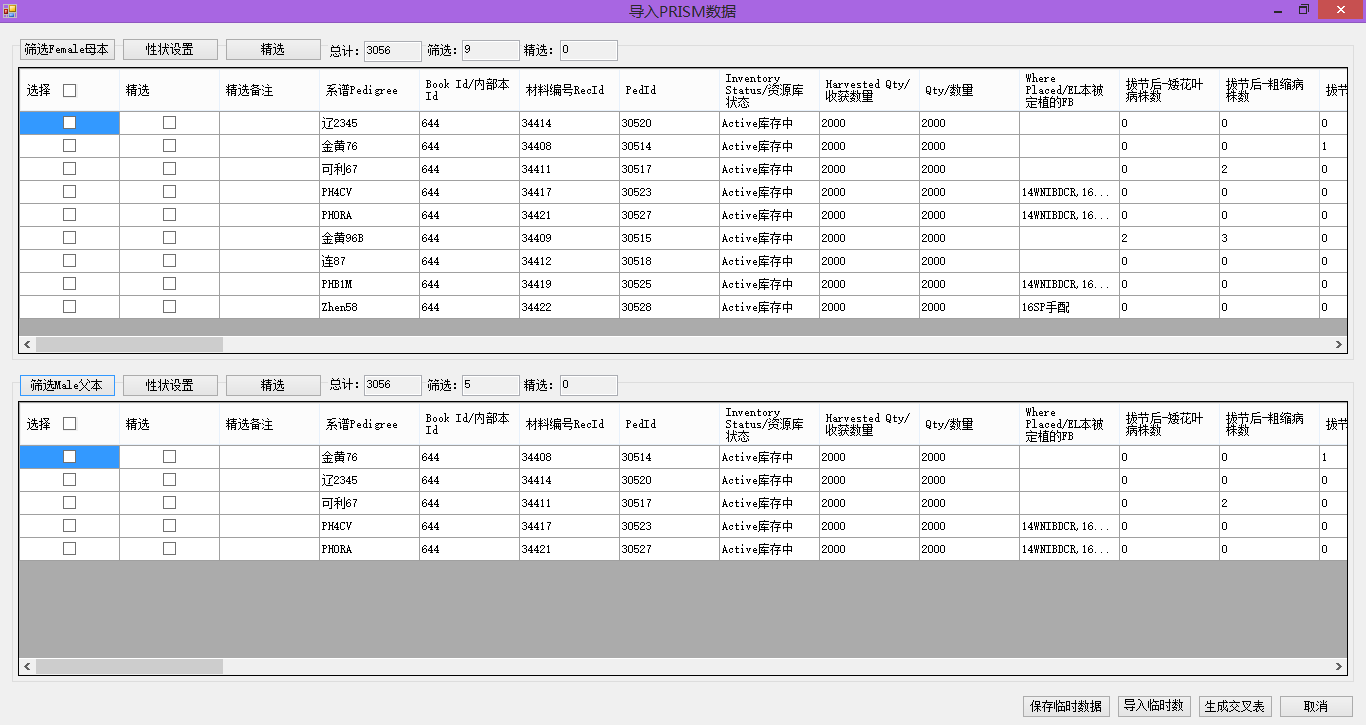The image size is (1366, 725).
Task: Check 精选 box for female PH4CV row
Action: (169, 192)
